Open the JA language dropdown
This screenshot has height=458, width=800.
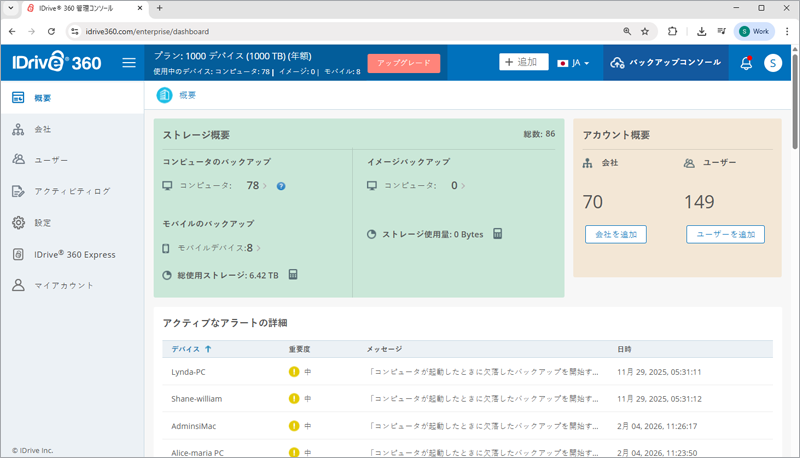click(573, 63)
